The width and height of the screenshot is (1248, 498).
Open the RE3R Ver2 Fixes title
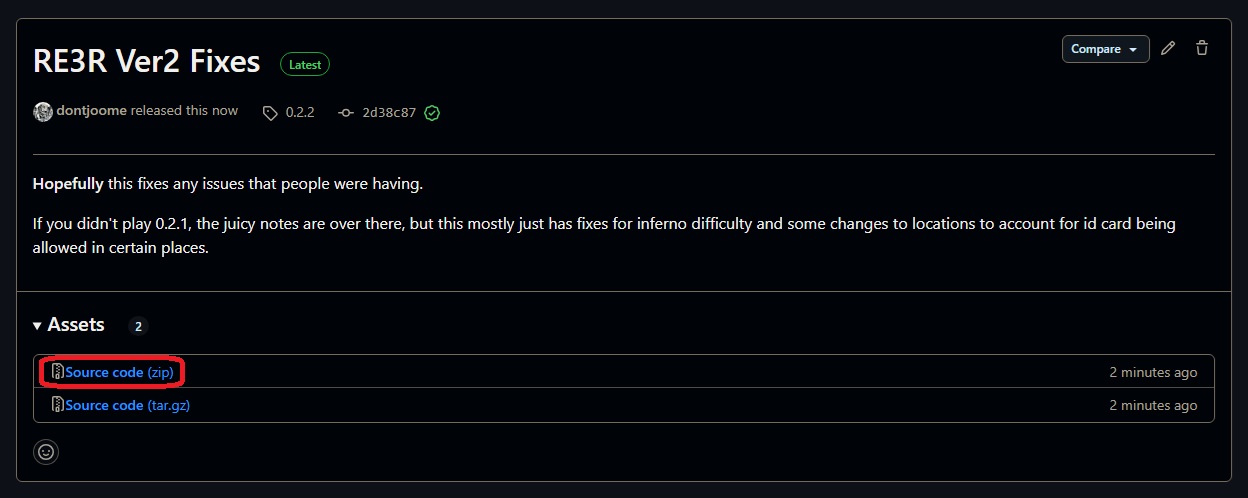pos(146,62)
